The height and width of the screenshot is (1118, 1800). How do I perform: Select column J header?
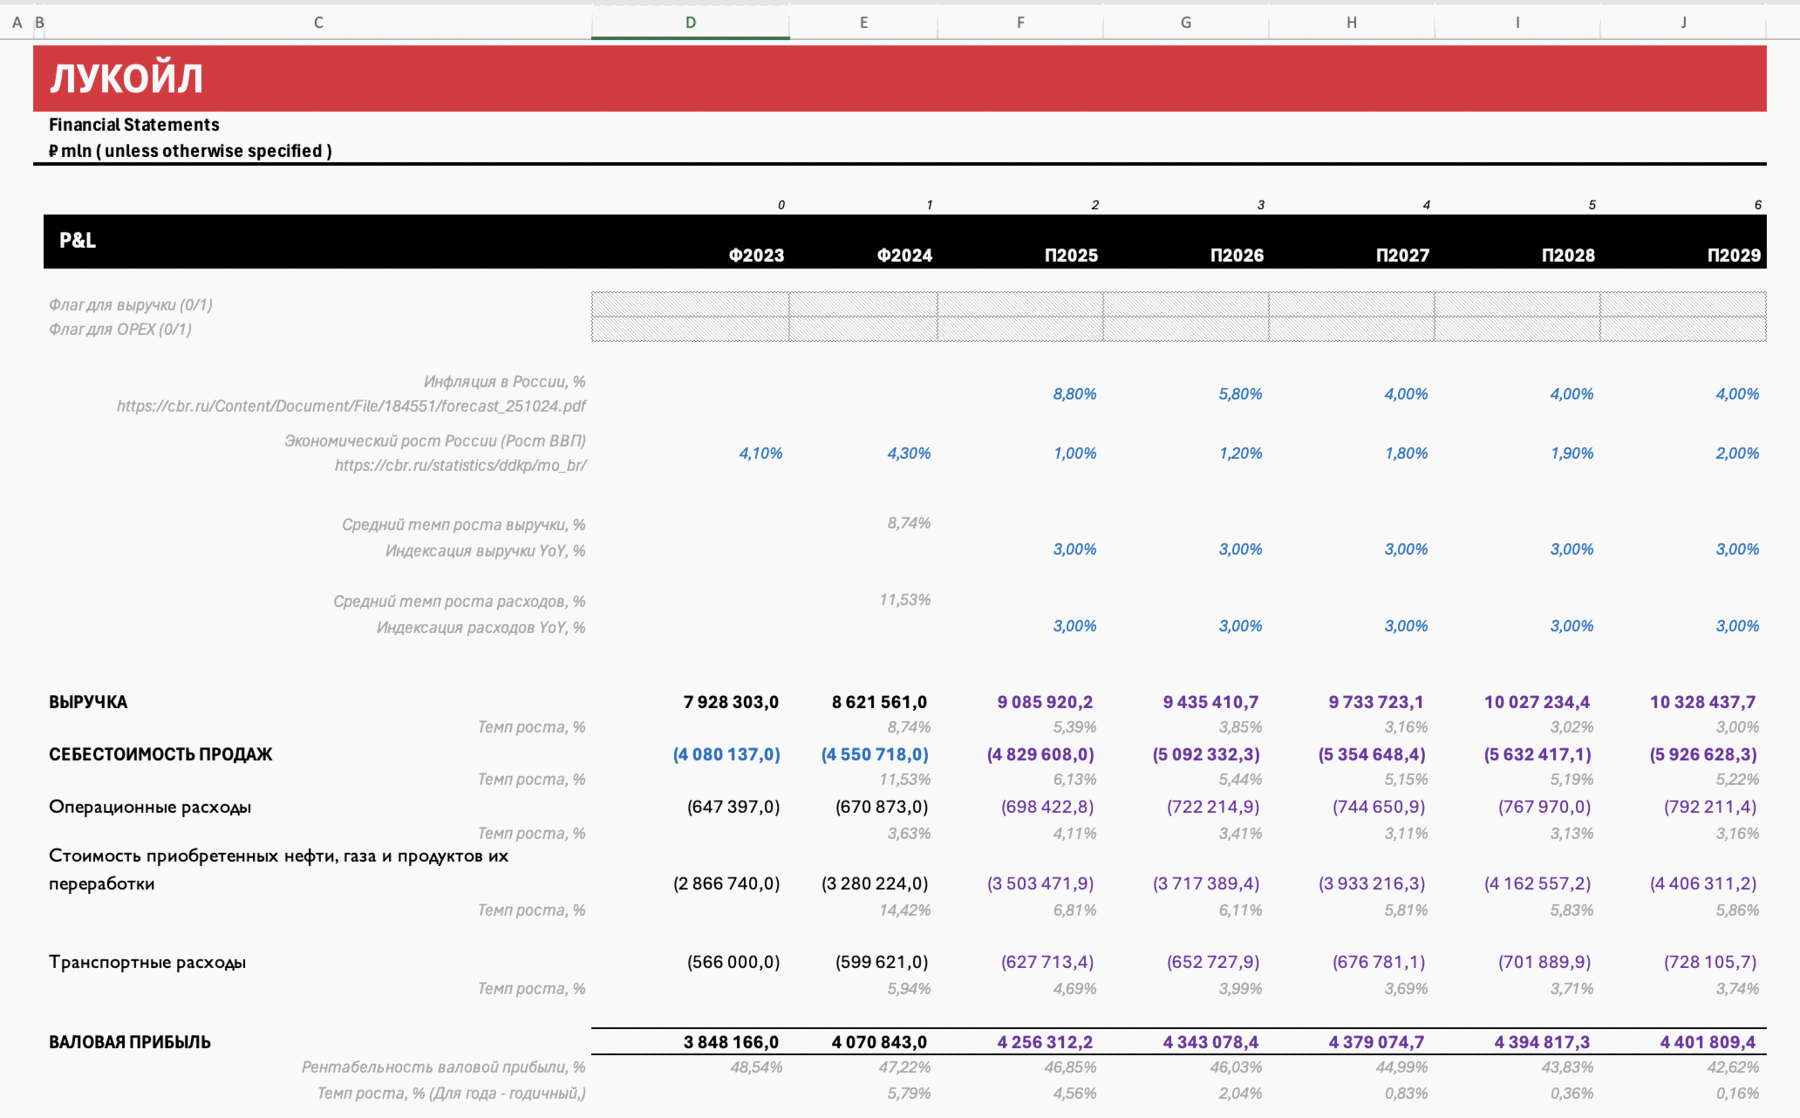pos(1683,22)
